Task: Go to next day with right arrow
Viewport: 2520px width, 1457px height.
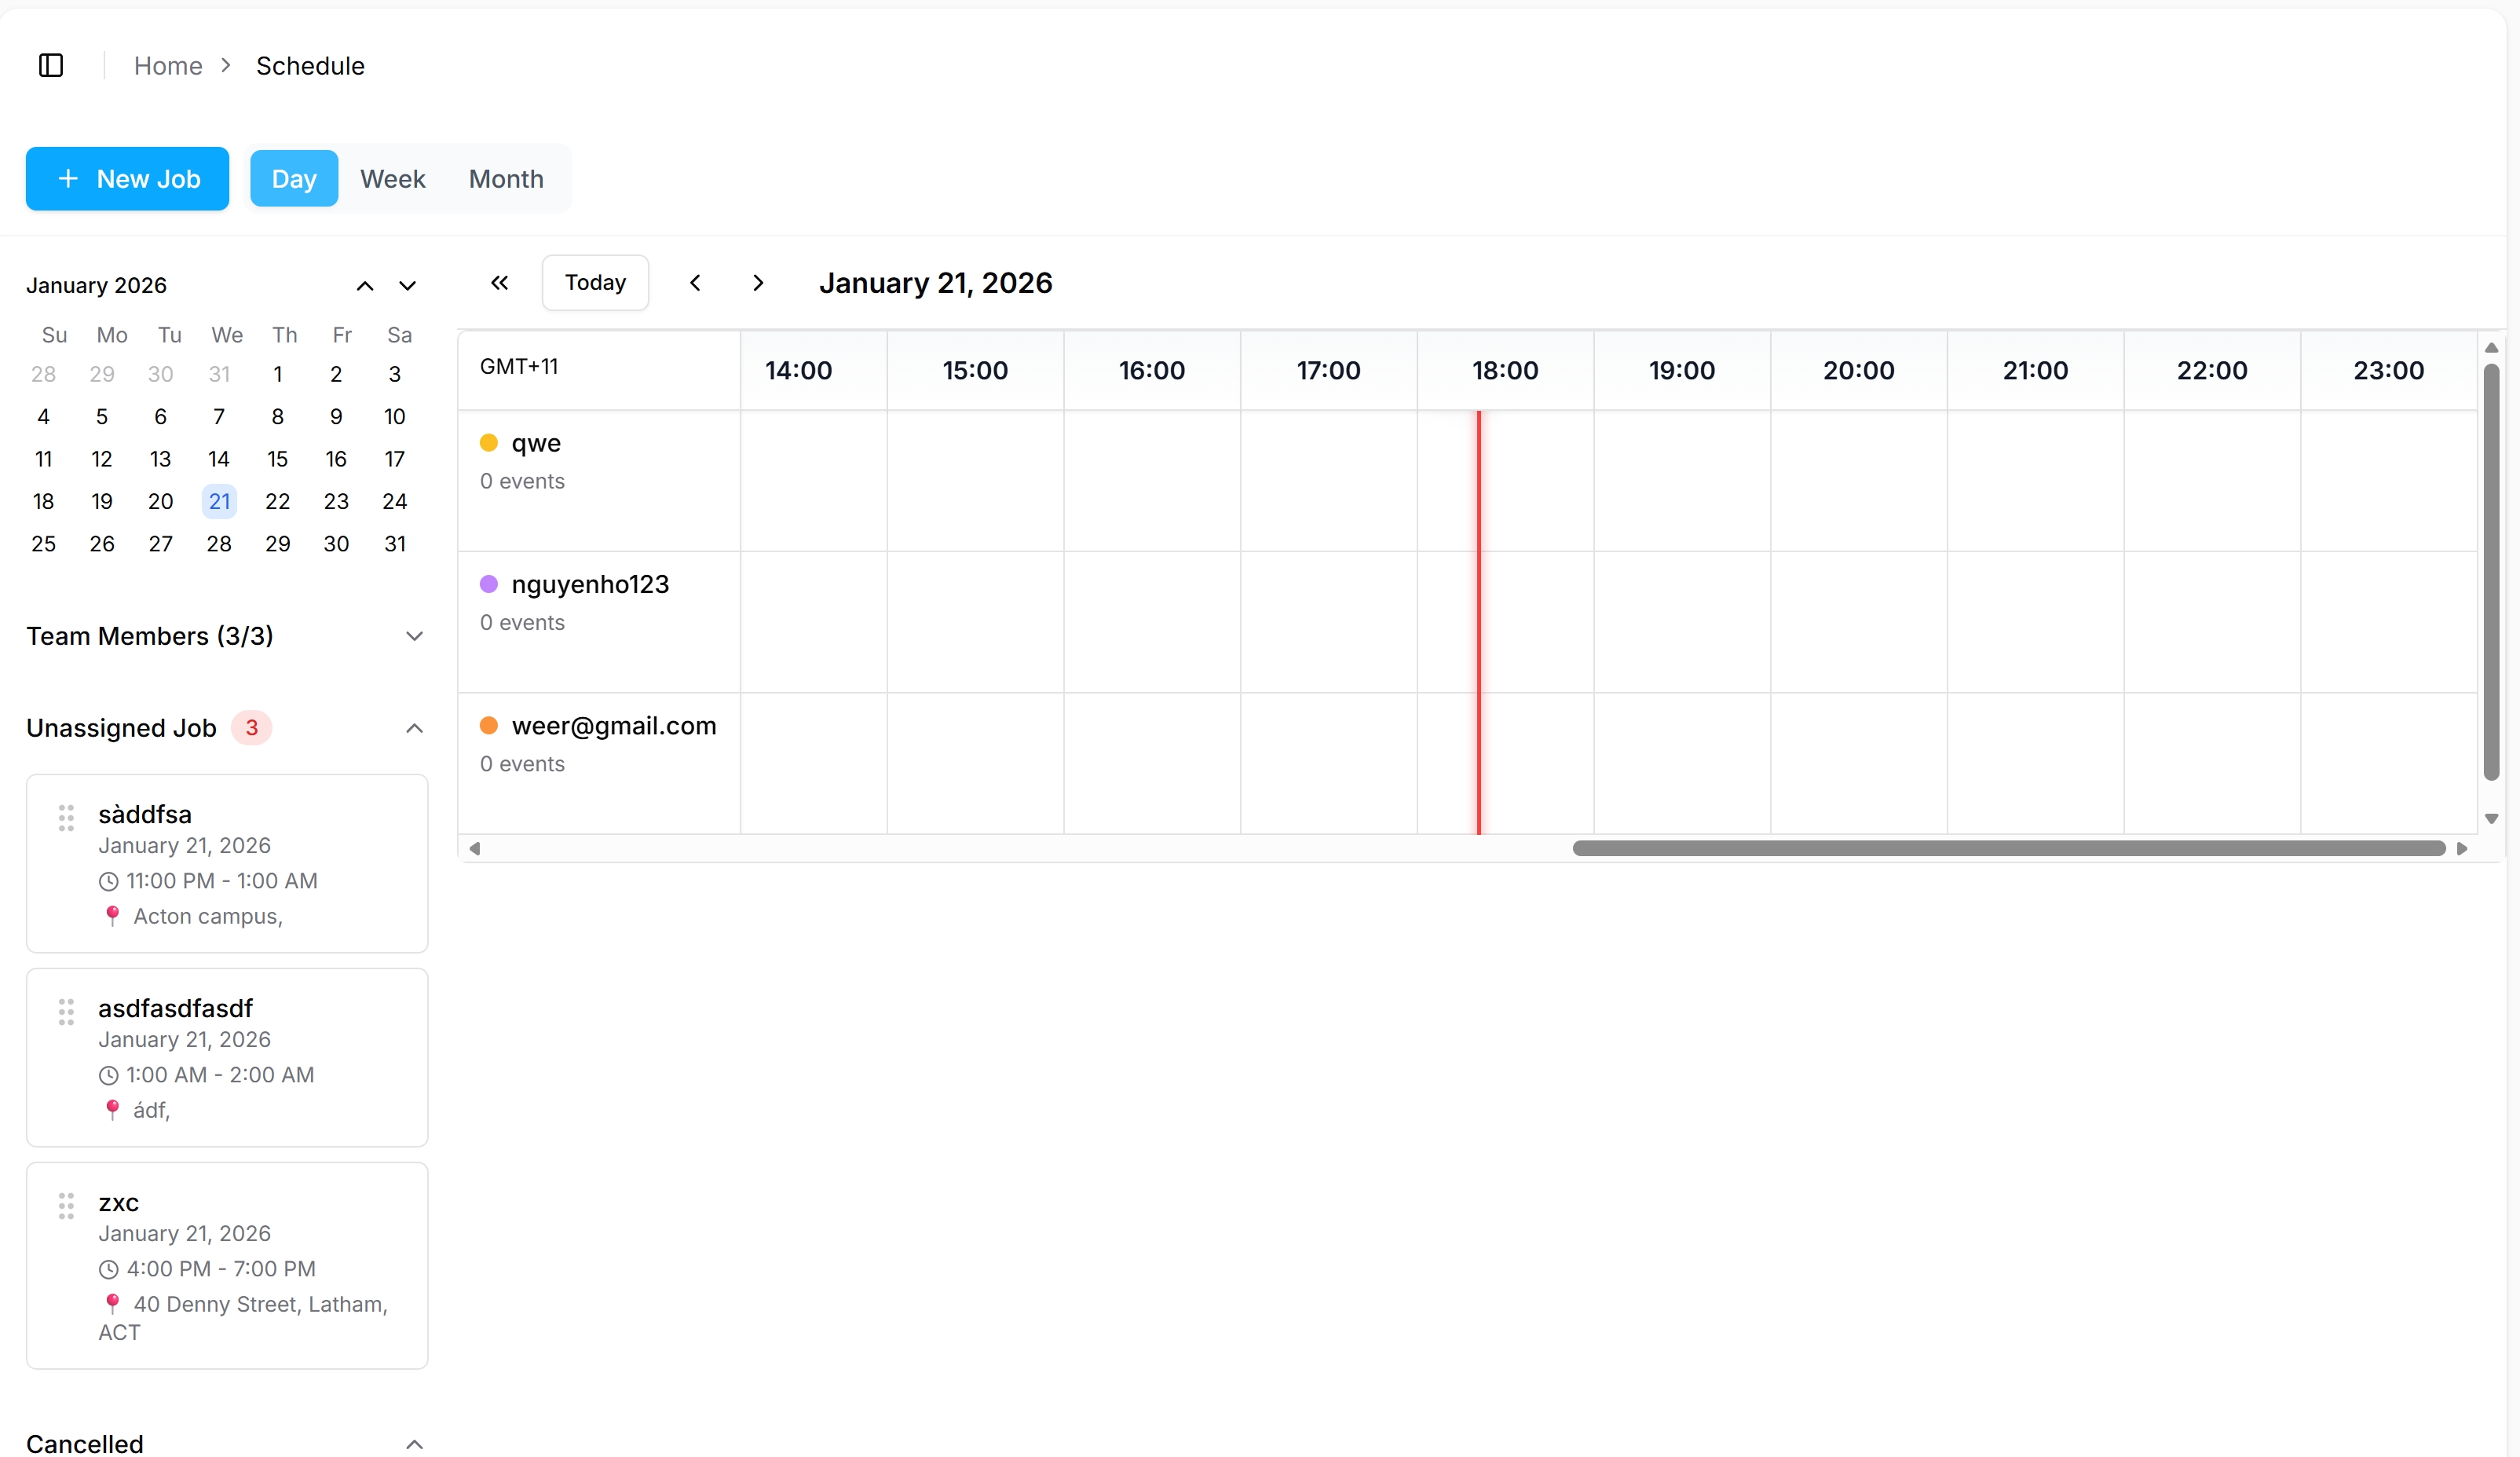Action: point(759,282)
